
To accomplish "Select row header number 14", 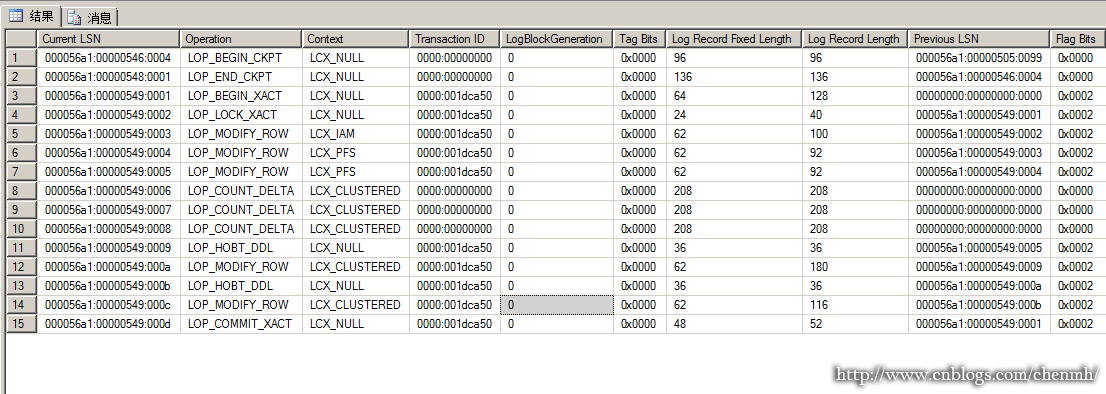I will [x=21, y=305].
